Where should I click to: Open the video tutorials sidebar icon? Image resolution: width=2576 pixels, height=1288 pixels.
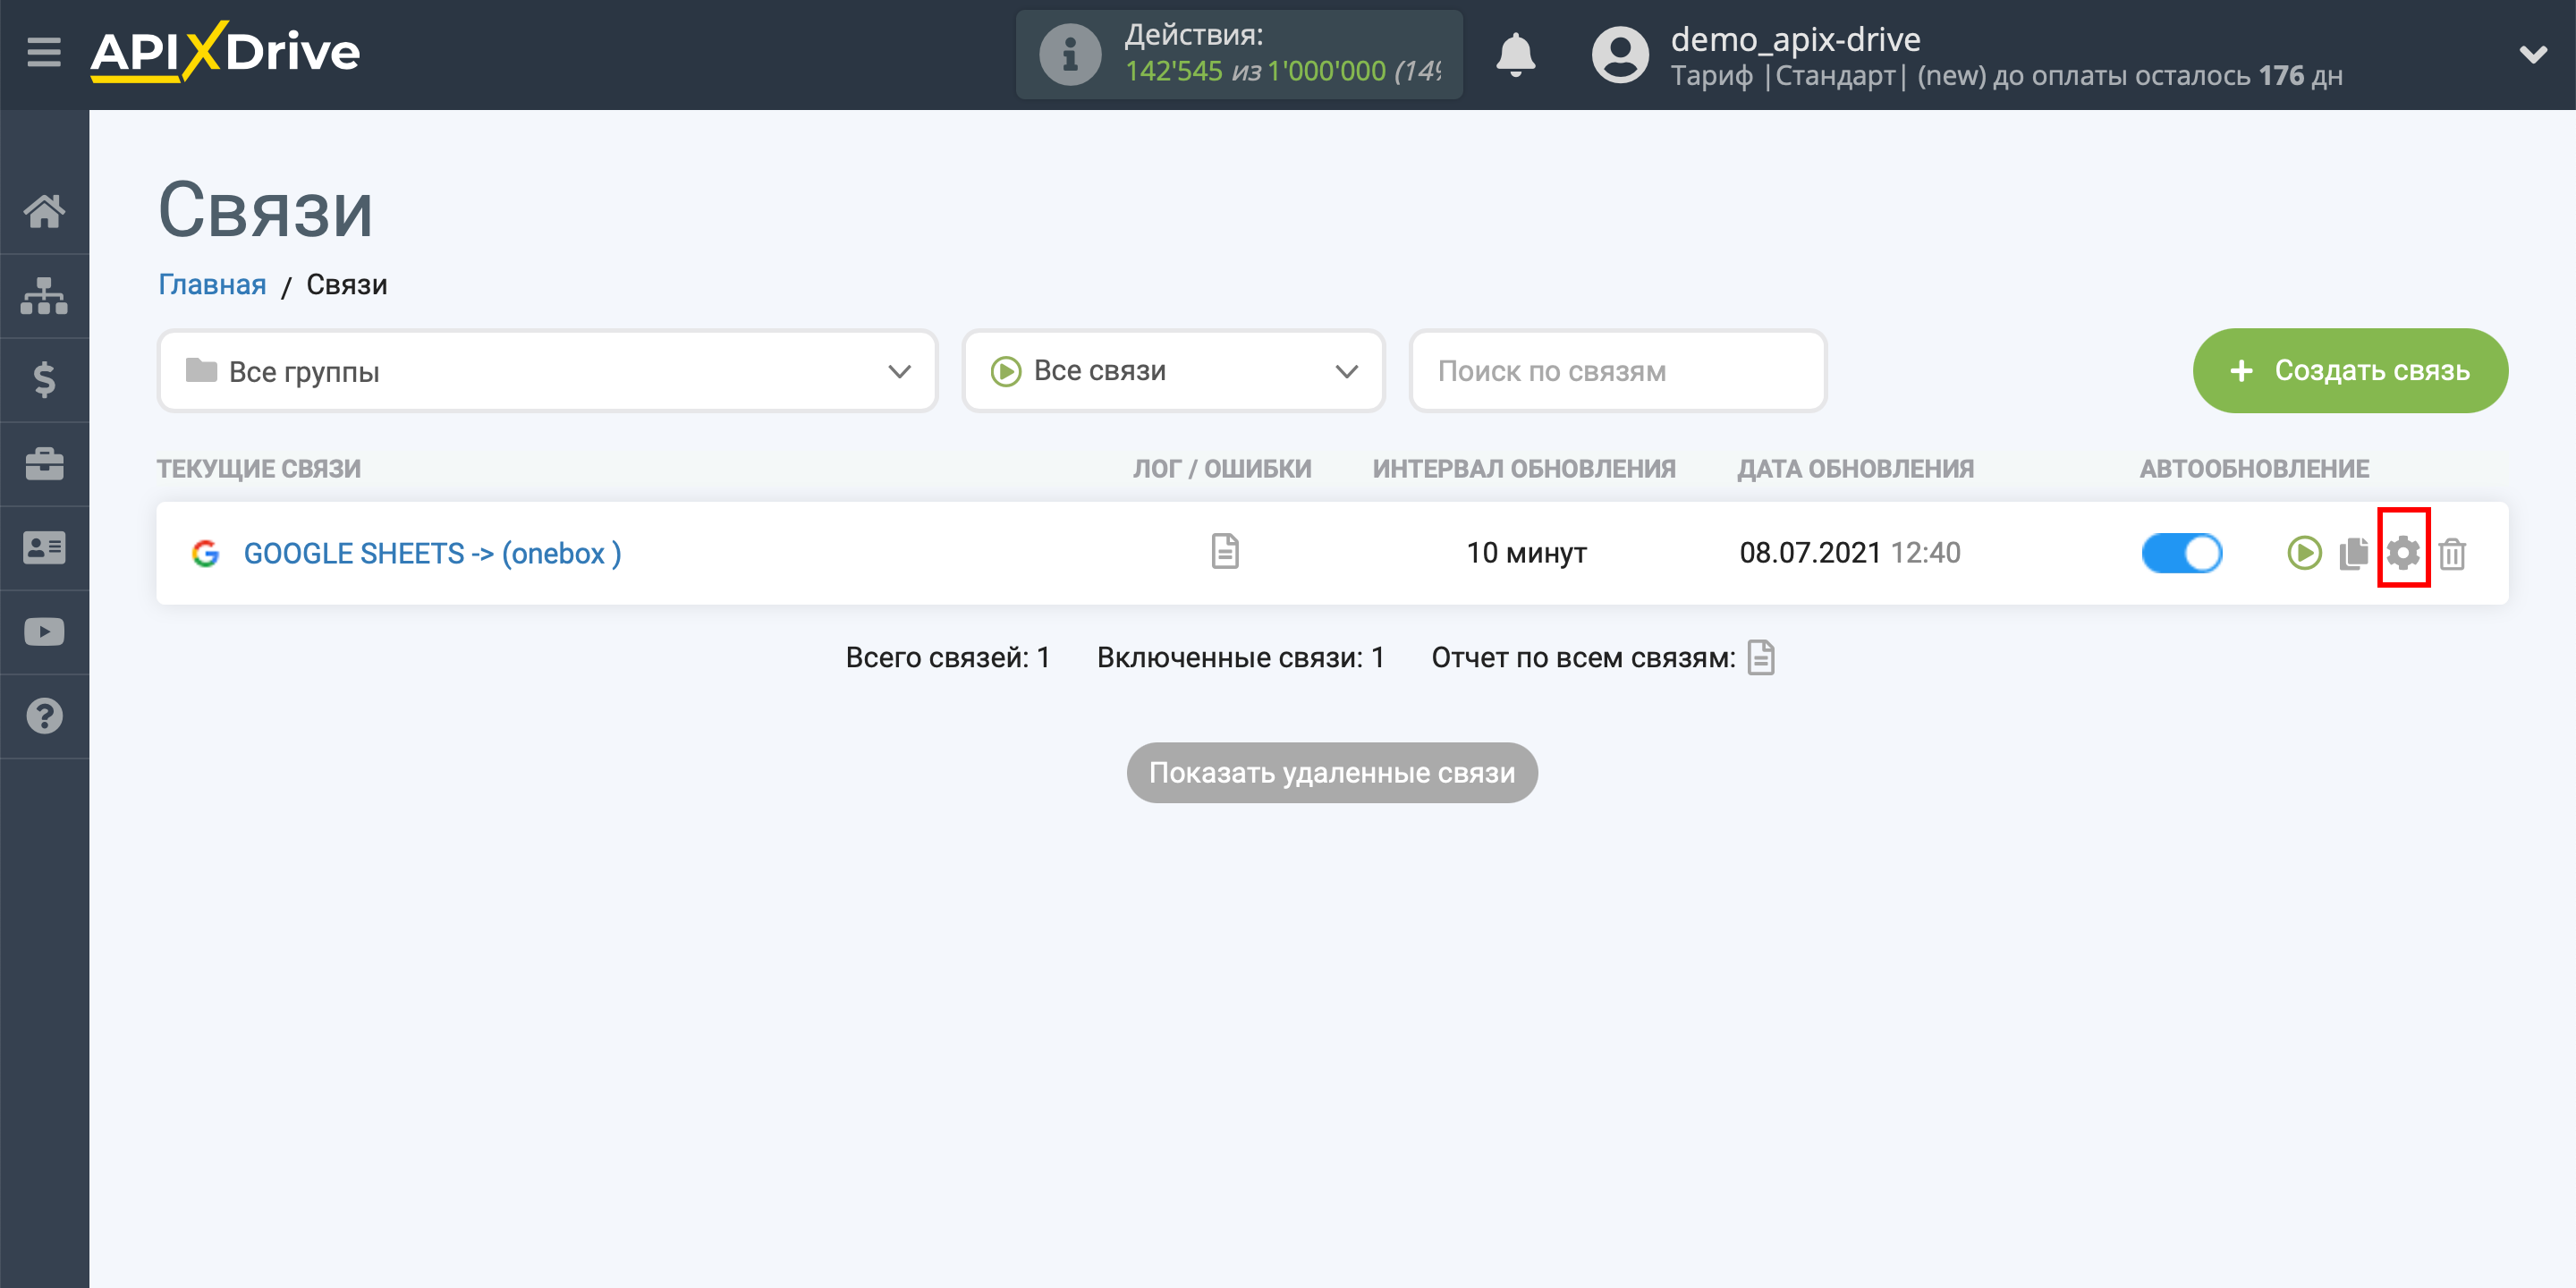(x=44, y=632)
